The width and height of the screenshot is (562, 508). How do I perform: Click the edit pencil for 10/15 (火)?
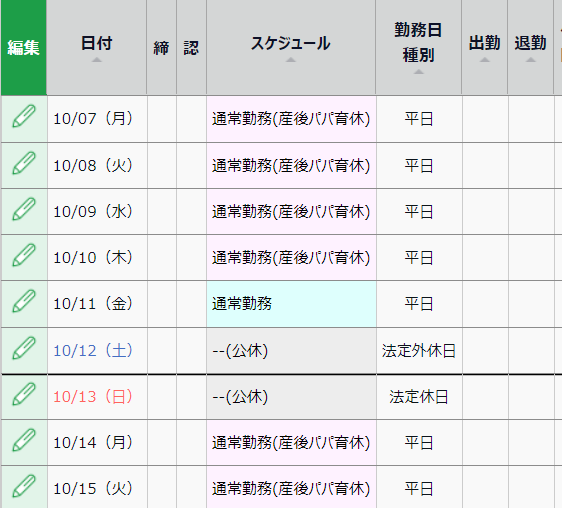tap(24, 486)
